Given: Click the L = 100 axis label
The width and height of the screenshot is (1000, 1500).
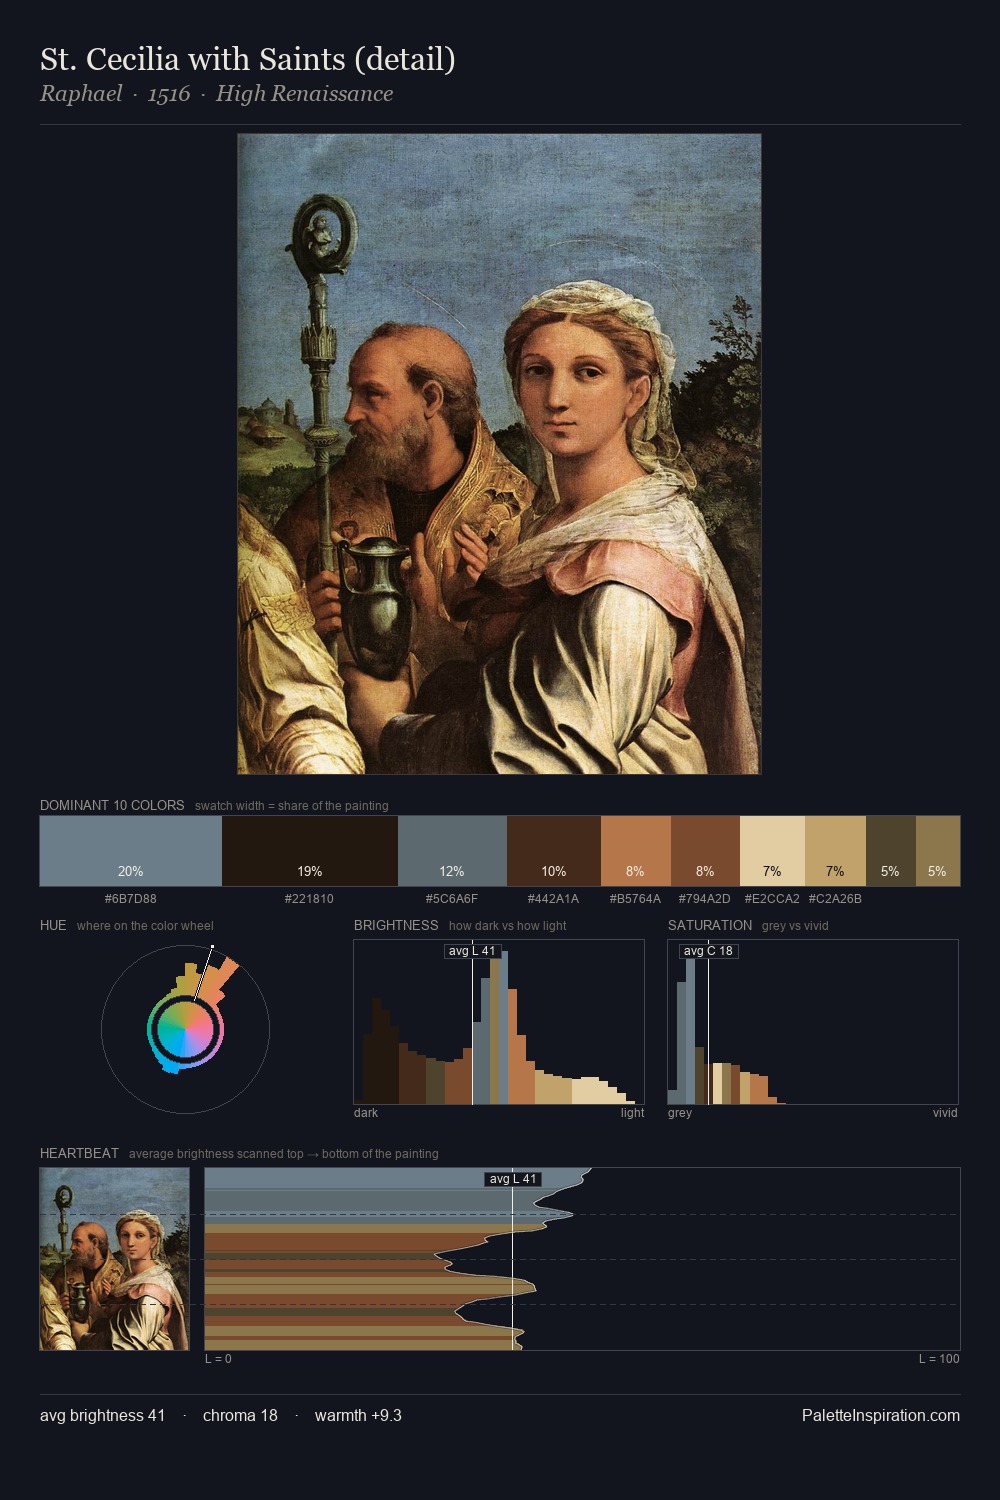Looking at the screenshot, I should click(939, 1358).
